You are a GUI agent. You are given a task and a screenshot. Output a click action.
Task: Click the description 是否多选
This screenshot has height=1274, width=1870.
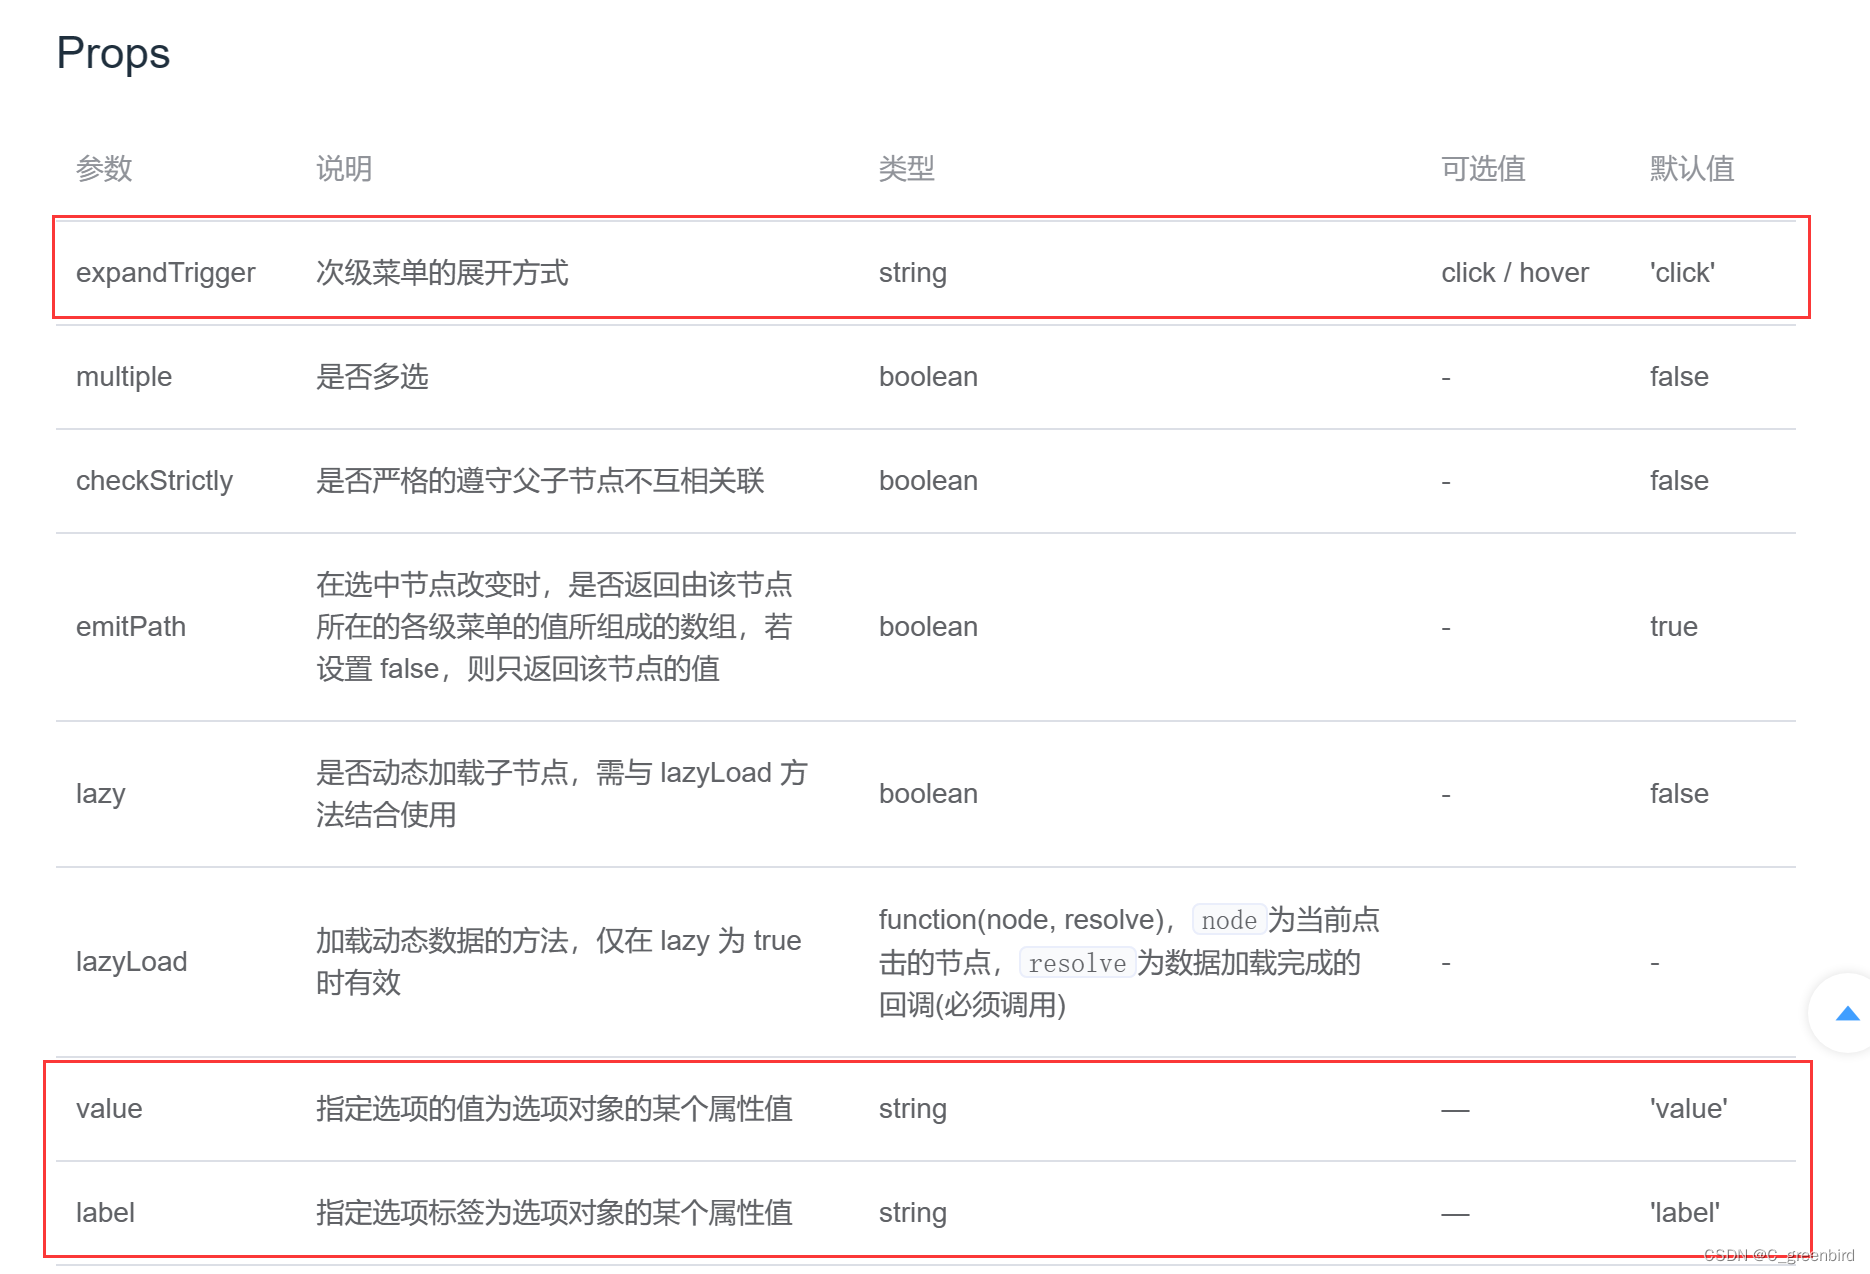tap(372, 377)
